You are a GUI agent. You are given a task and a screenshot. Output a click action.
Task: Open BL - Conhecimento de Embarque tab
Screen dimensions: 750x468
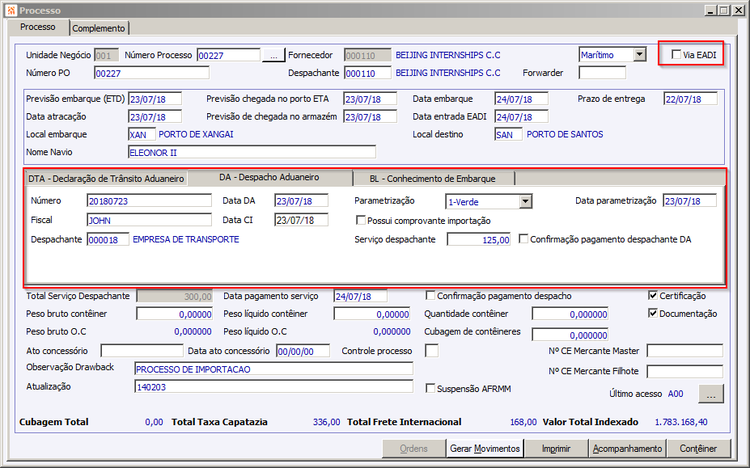(433, 178)
